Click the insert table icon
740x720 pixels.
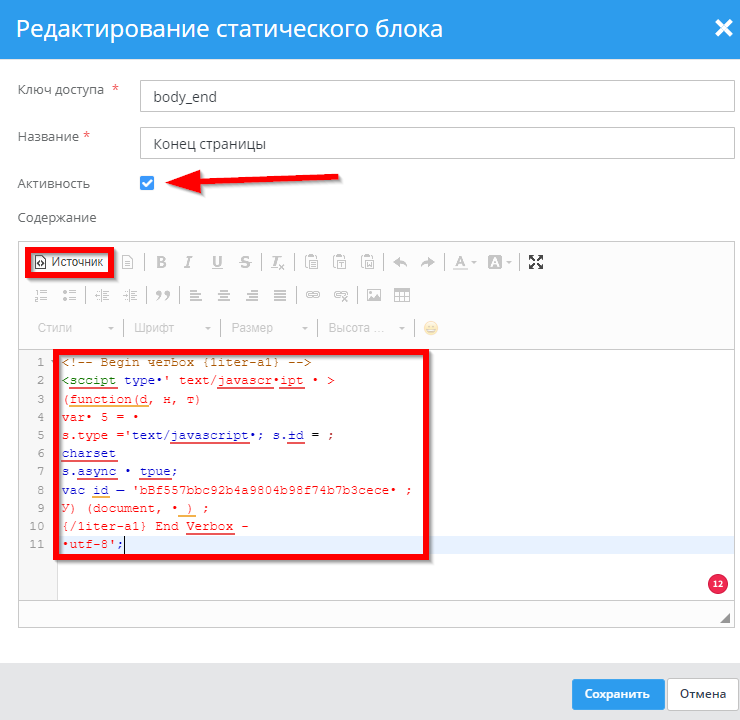tap(402, 295)
